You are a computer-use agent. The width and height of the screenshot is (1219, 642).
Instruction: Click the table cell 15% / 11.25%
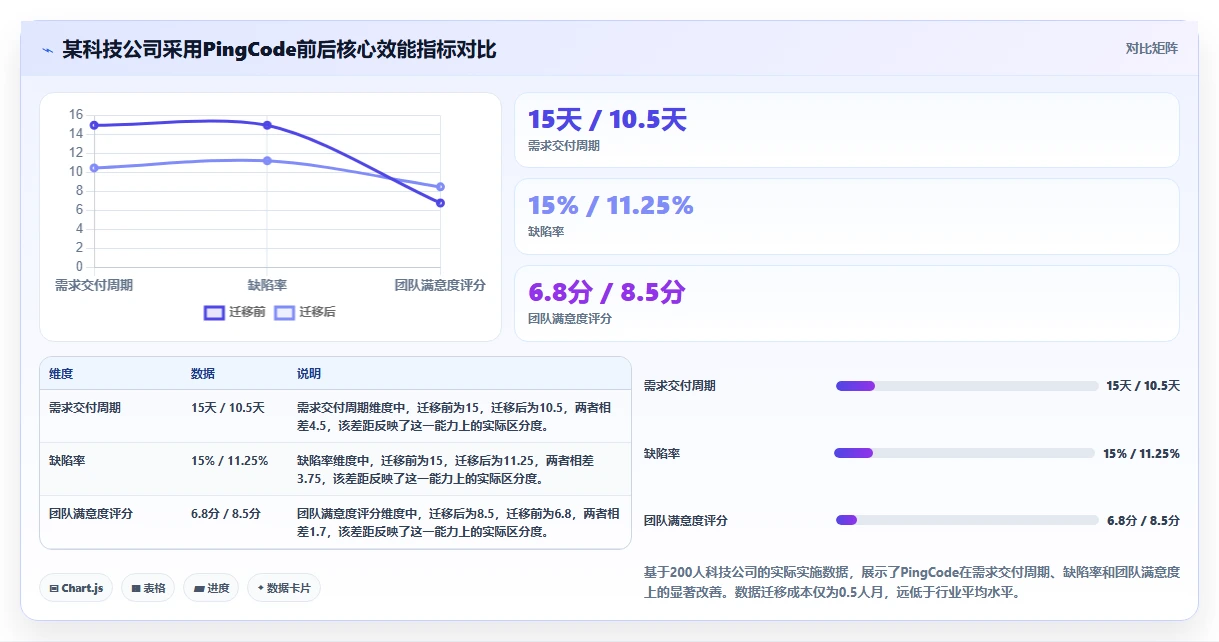click(x=230, y=461)
